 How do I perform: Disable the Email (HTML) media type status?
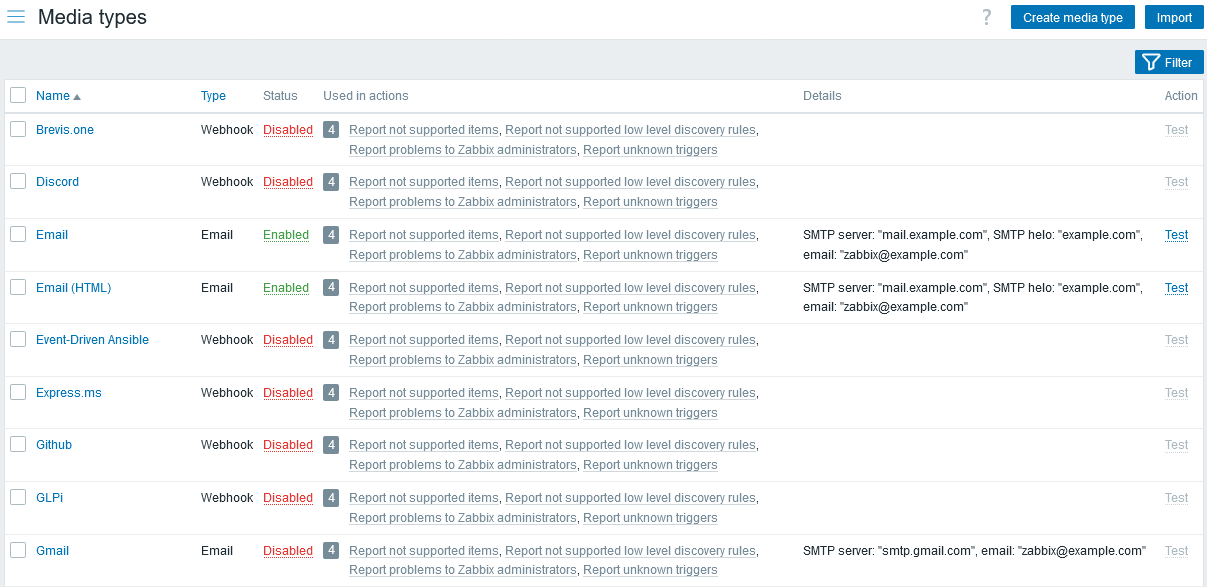tap(286, 288)
